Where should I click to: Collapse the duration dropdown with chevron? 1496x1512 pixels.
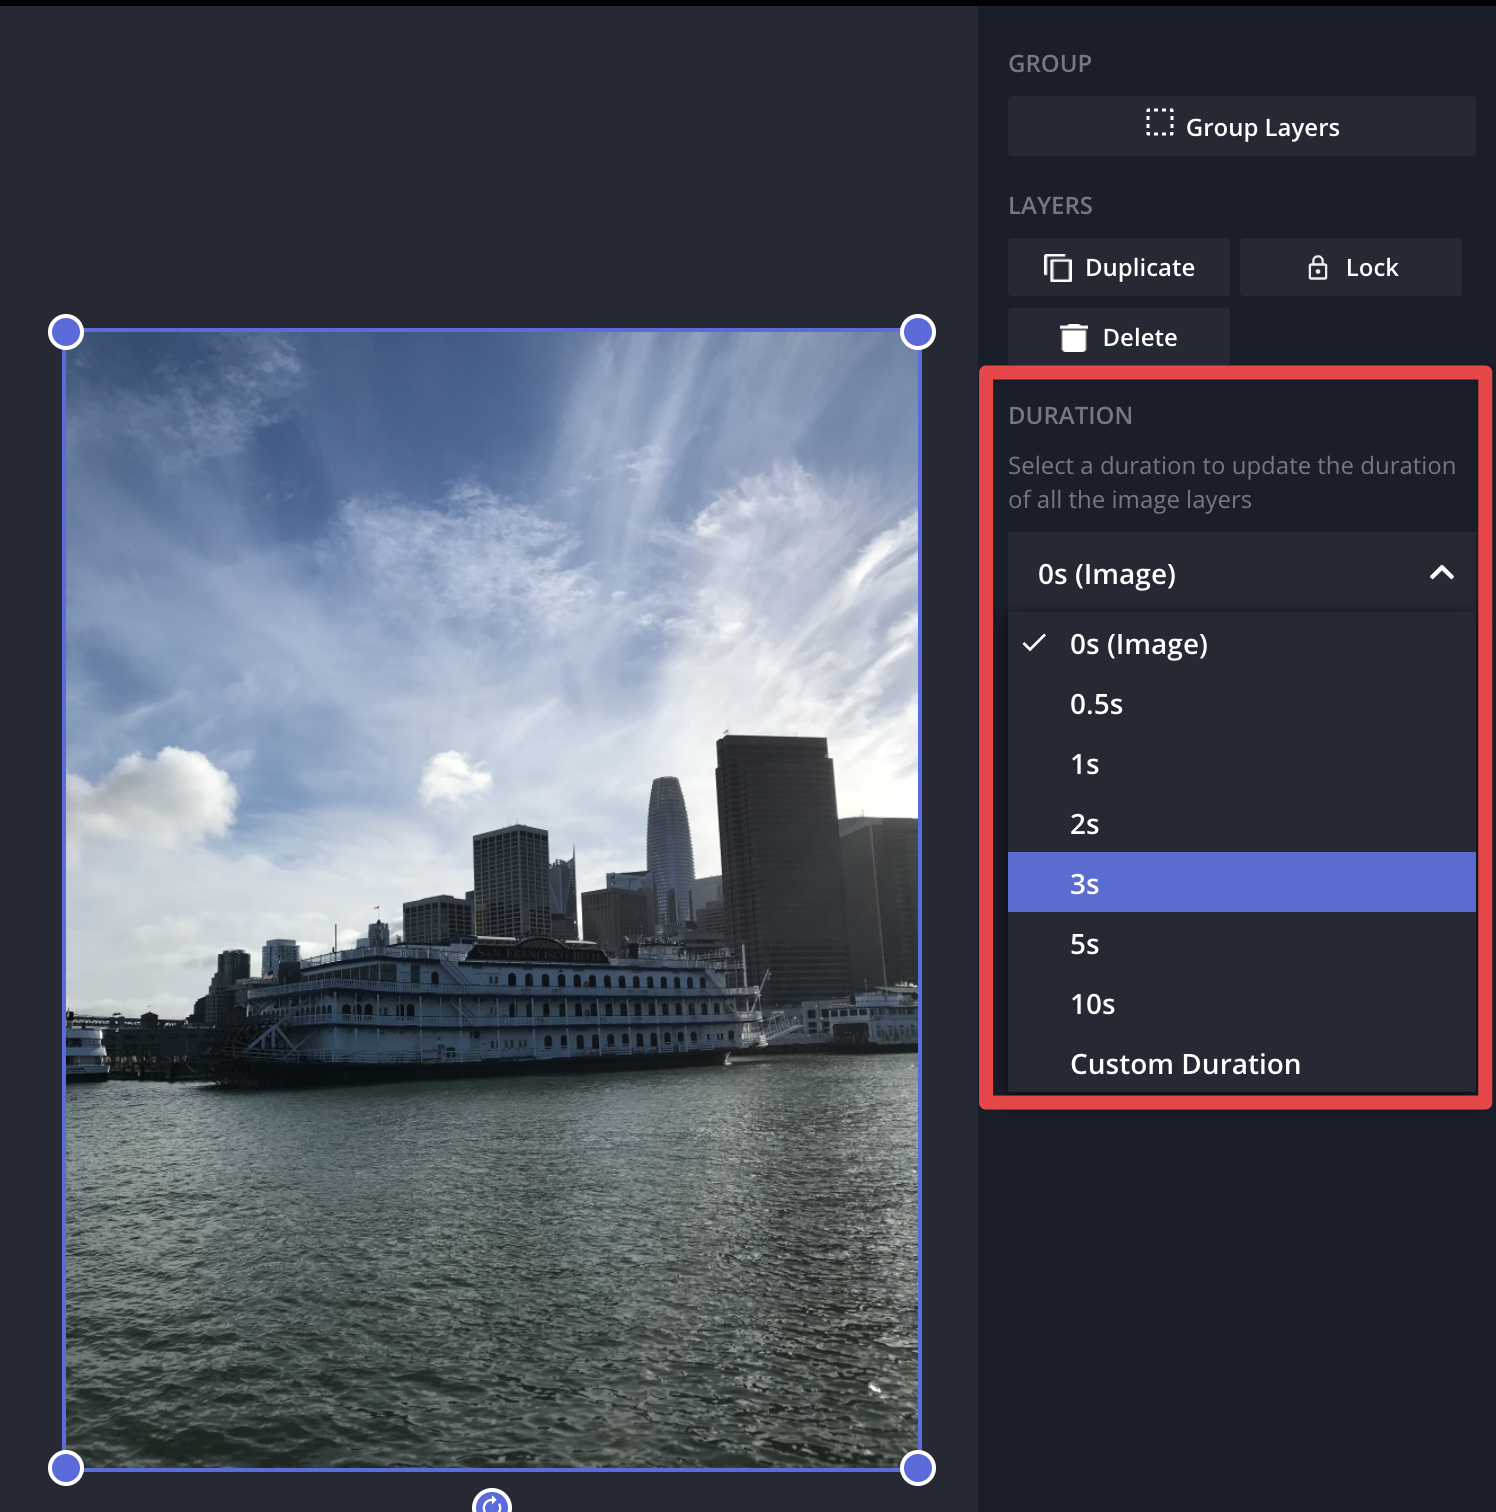(1441, 573)
